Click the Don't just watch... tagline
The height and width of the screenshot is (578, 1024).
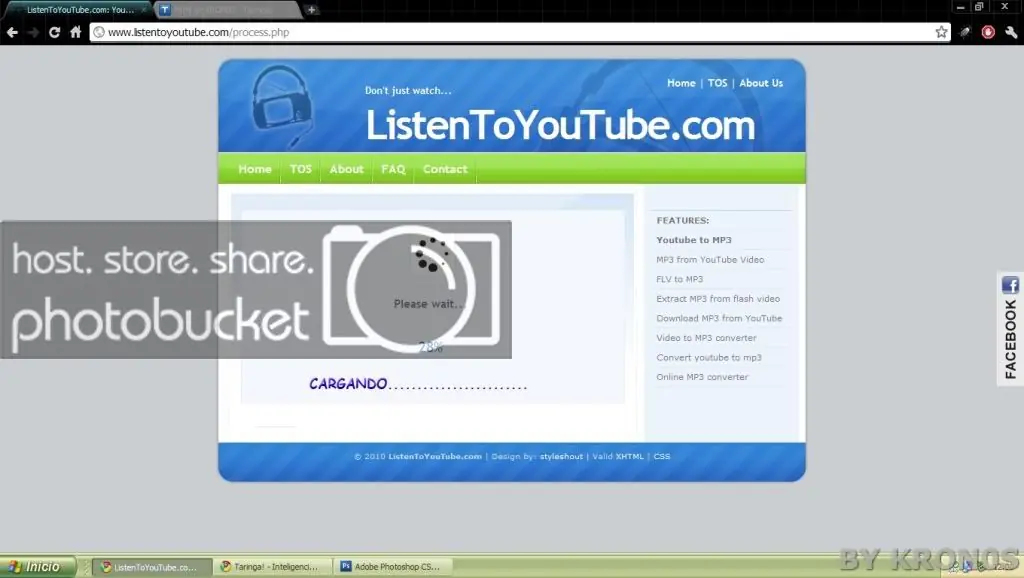408,91
